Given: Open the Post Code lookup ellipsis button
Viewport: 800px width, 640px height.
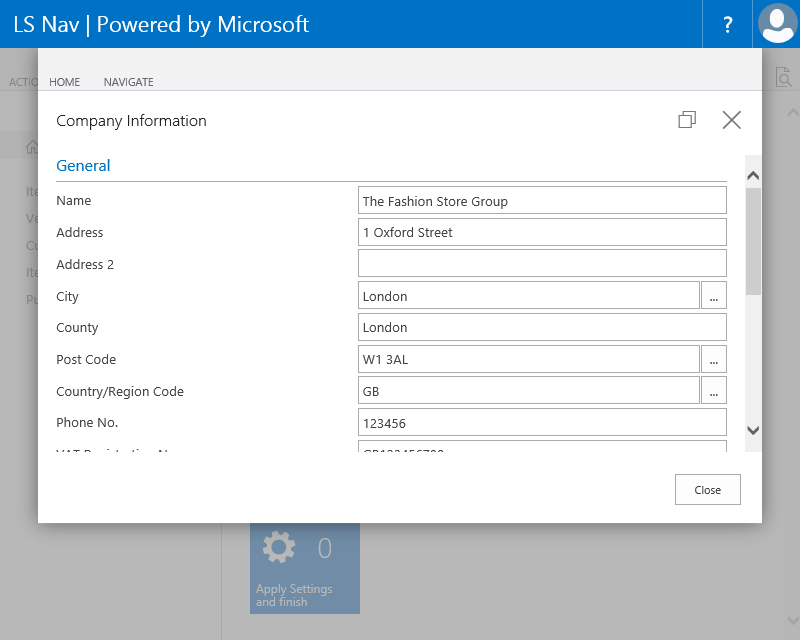Looking at the screenshot, I should [x=714, y=359].
